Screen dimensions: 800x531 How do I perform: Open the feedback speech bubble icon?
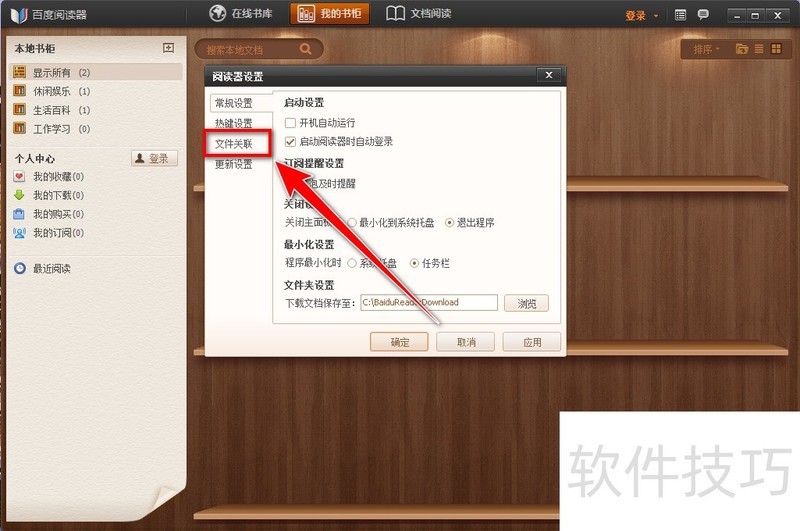pyautogui.click(x=703, y=15)
